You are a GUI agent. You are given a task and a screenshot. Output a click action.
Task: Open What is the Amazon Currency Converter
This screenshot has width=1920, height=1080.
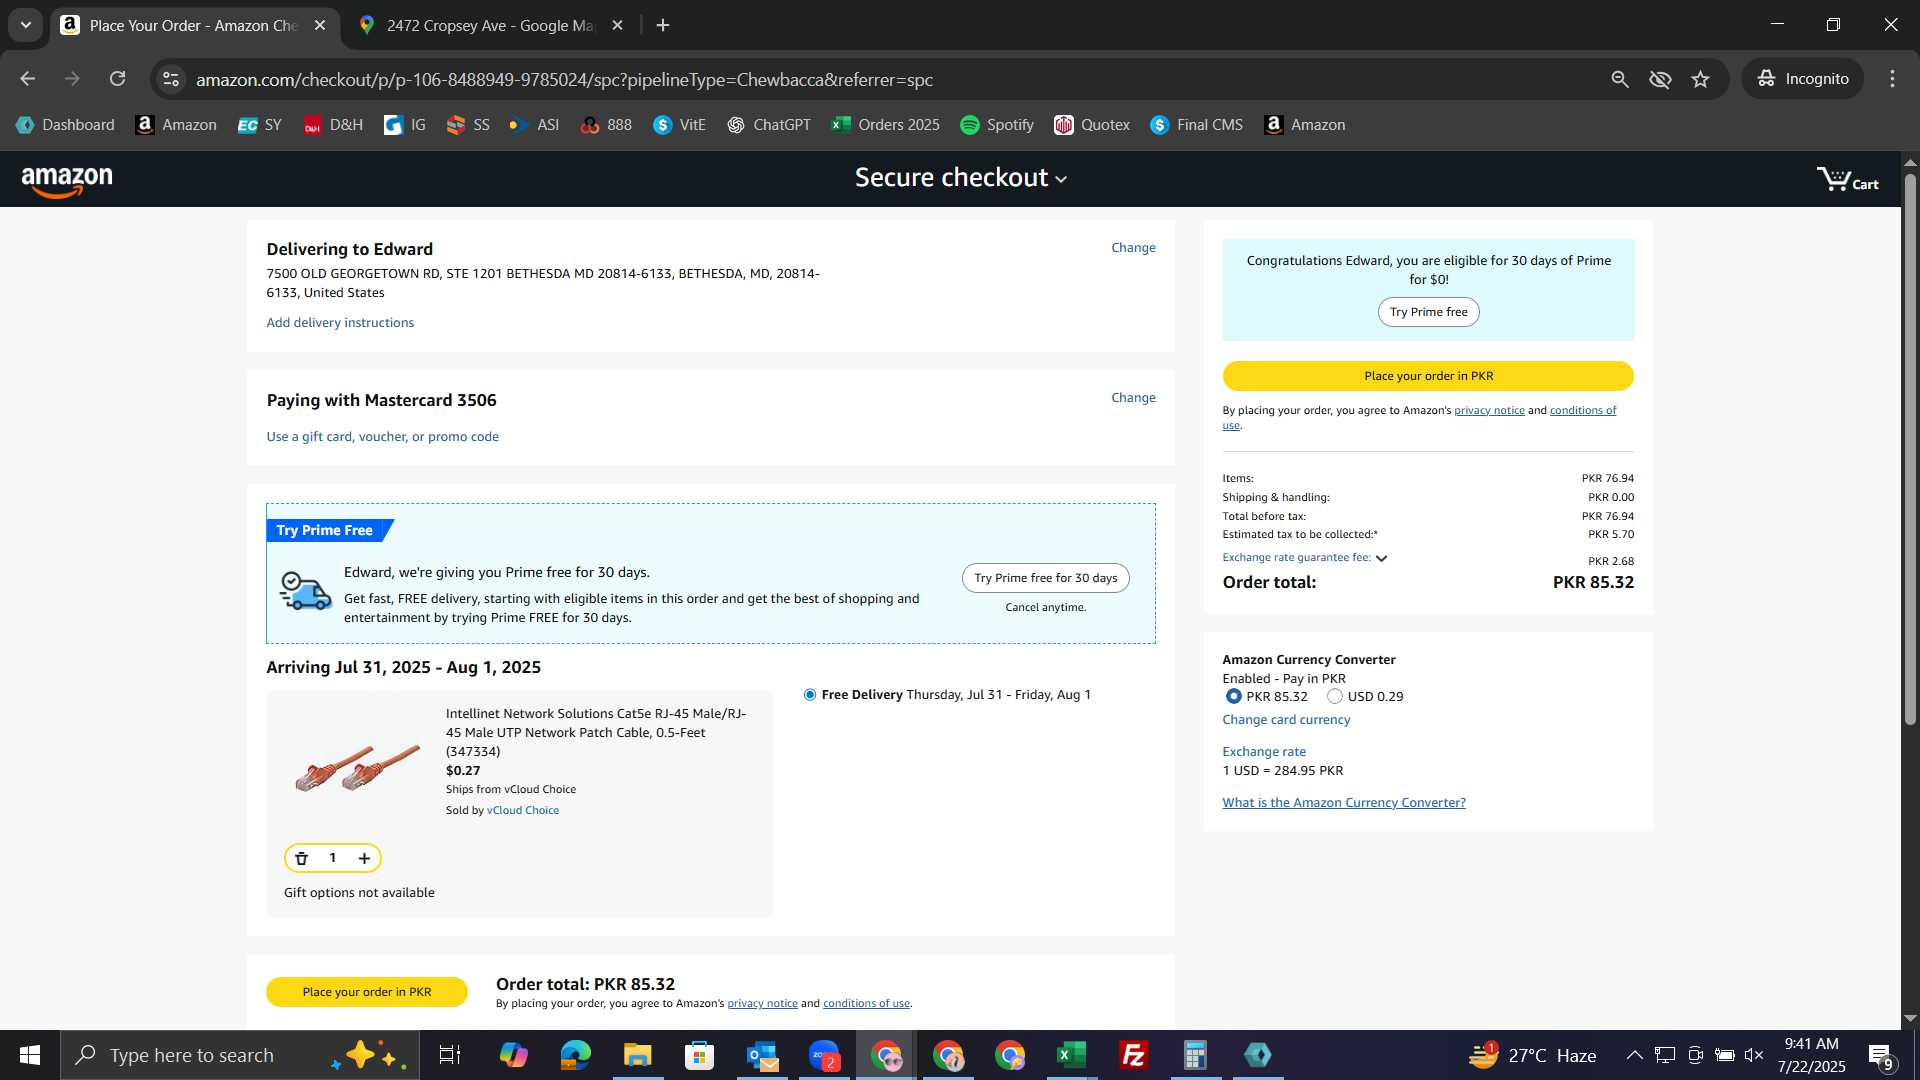tap(1344, 803)
